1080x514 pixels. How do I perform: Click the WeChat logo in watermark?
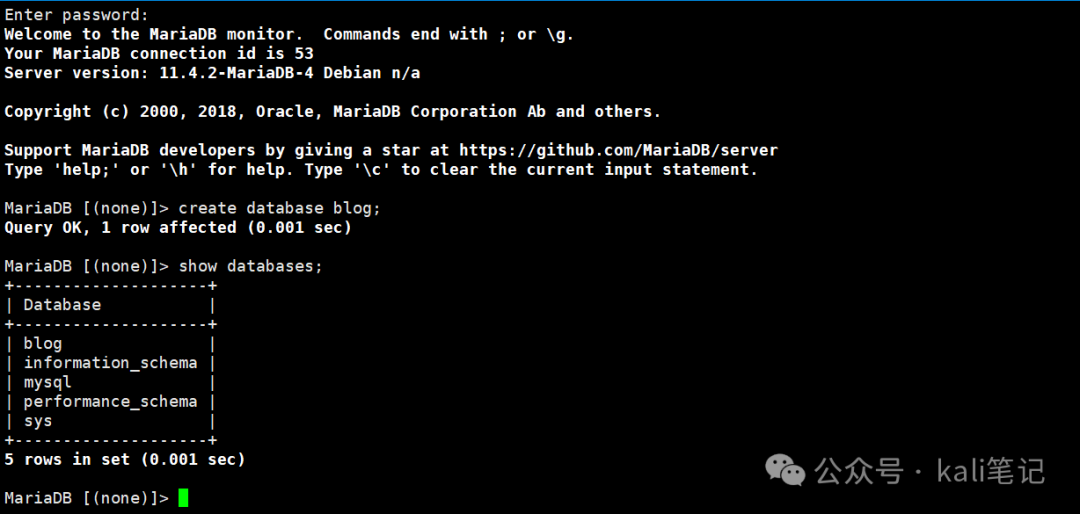pyautogui.click(x=786, y=470)
